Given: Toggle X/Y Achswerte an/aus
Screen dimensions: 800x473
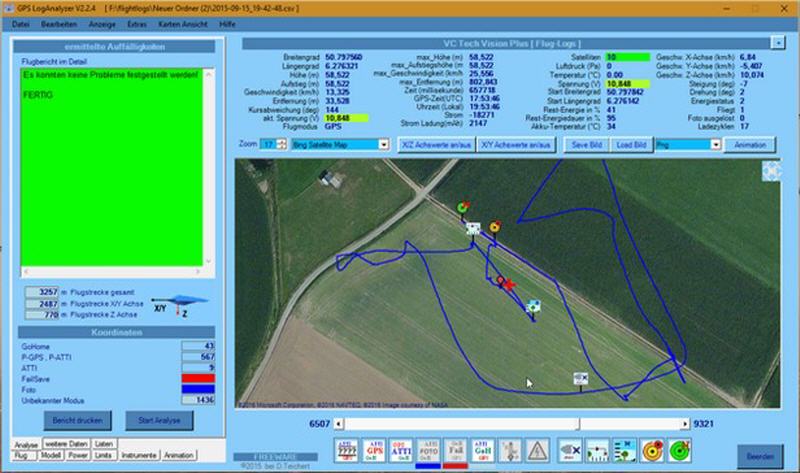Looking at the screenshot, I should click(516, 145).
